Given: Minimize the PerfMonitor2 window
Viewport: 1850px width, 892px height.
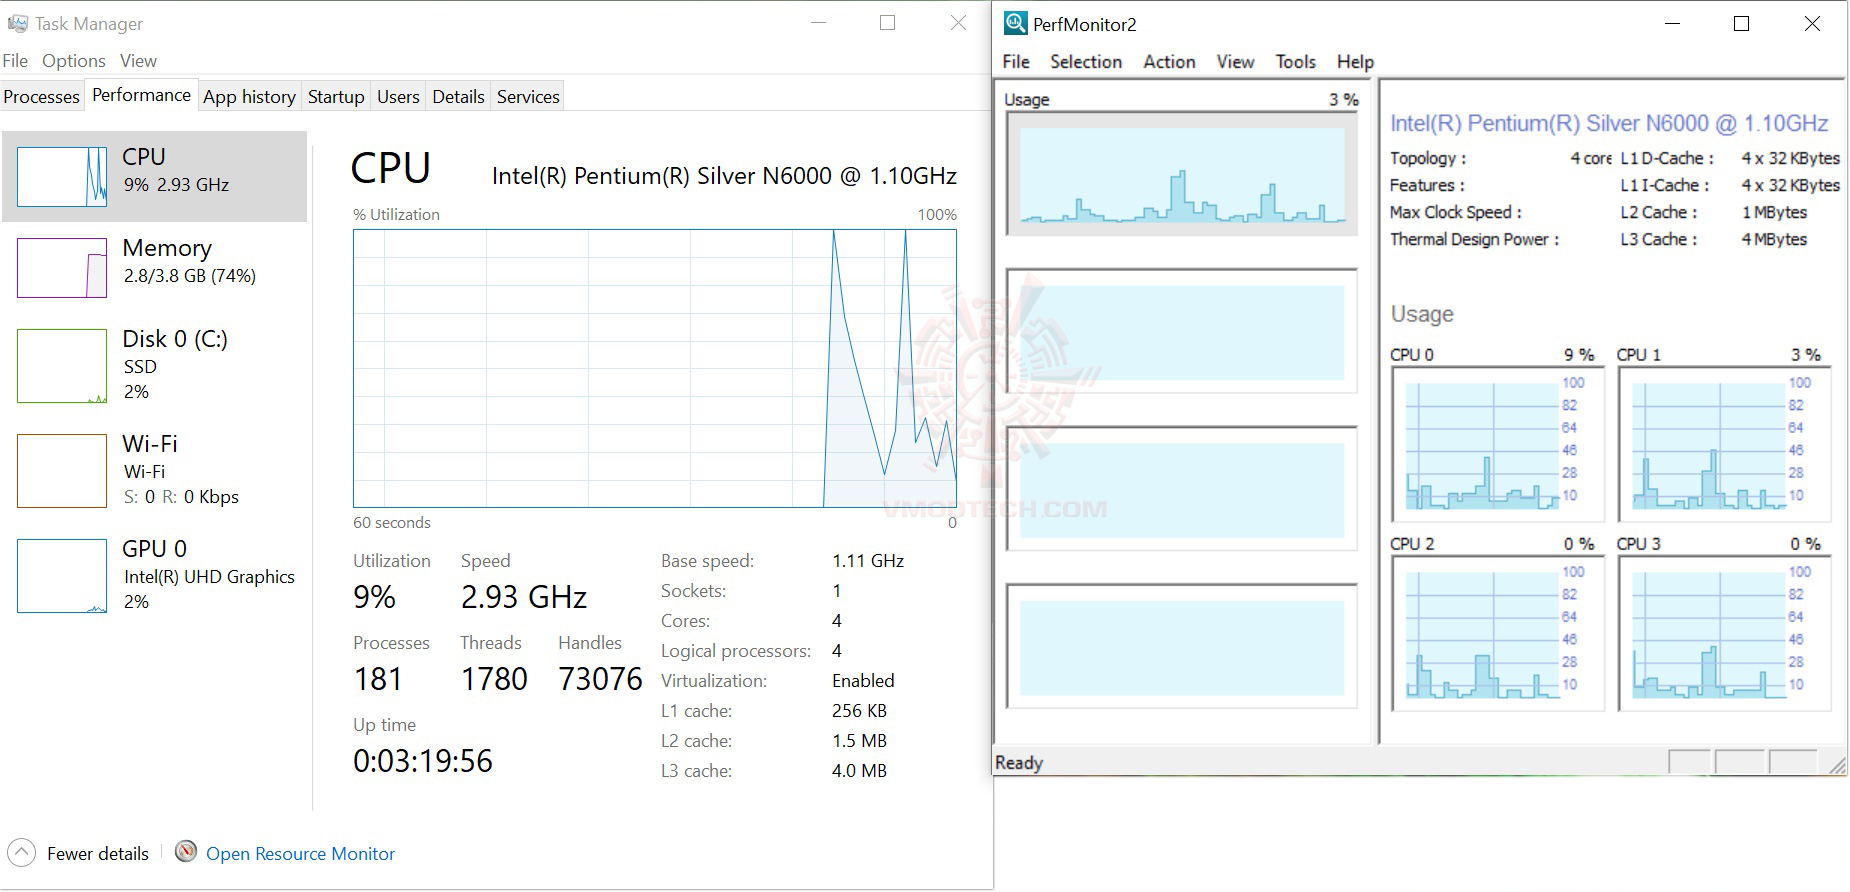Looking at the screenshot, I should tap(1671, 24).
